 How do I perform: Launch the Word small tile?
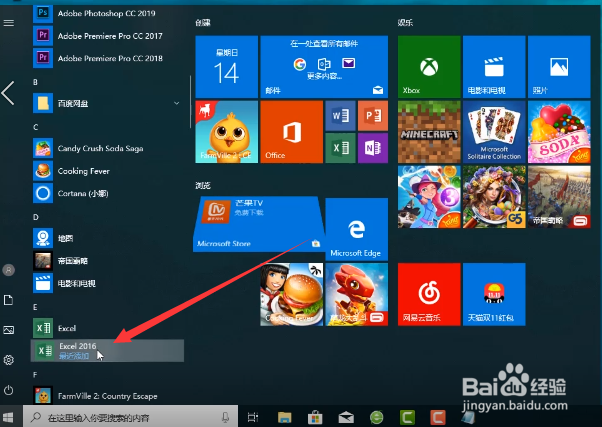(x=340, y=116)
